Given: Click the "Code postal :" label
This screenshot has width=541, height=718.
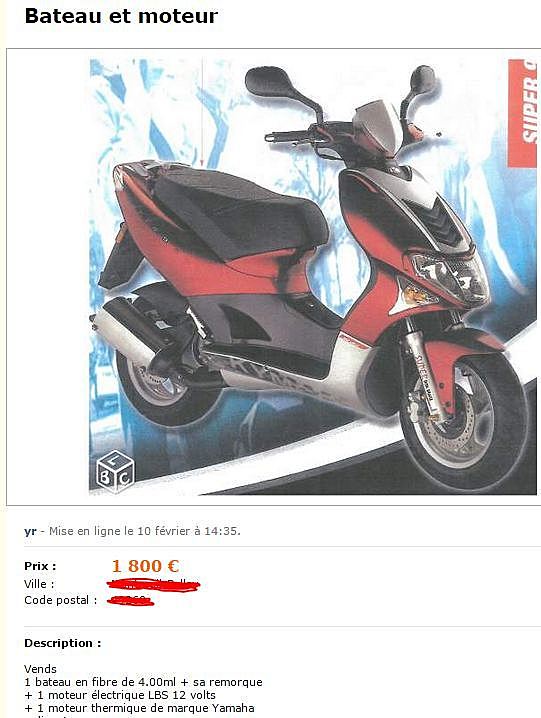Looking at the screenshot, I should click(x=60, y=600).
